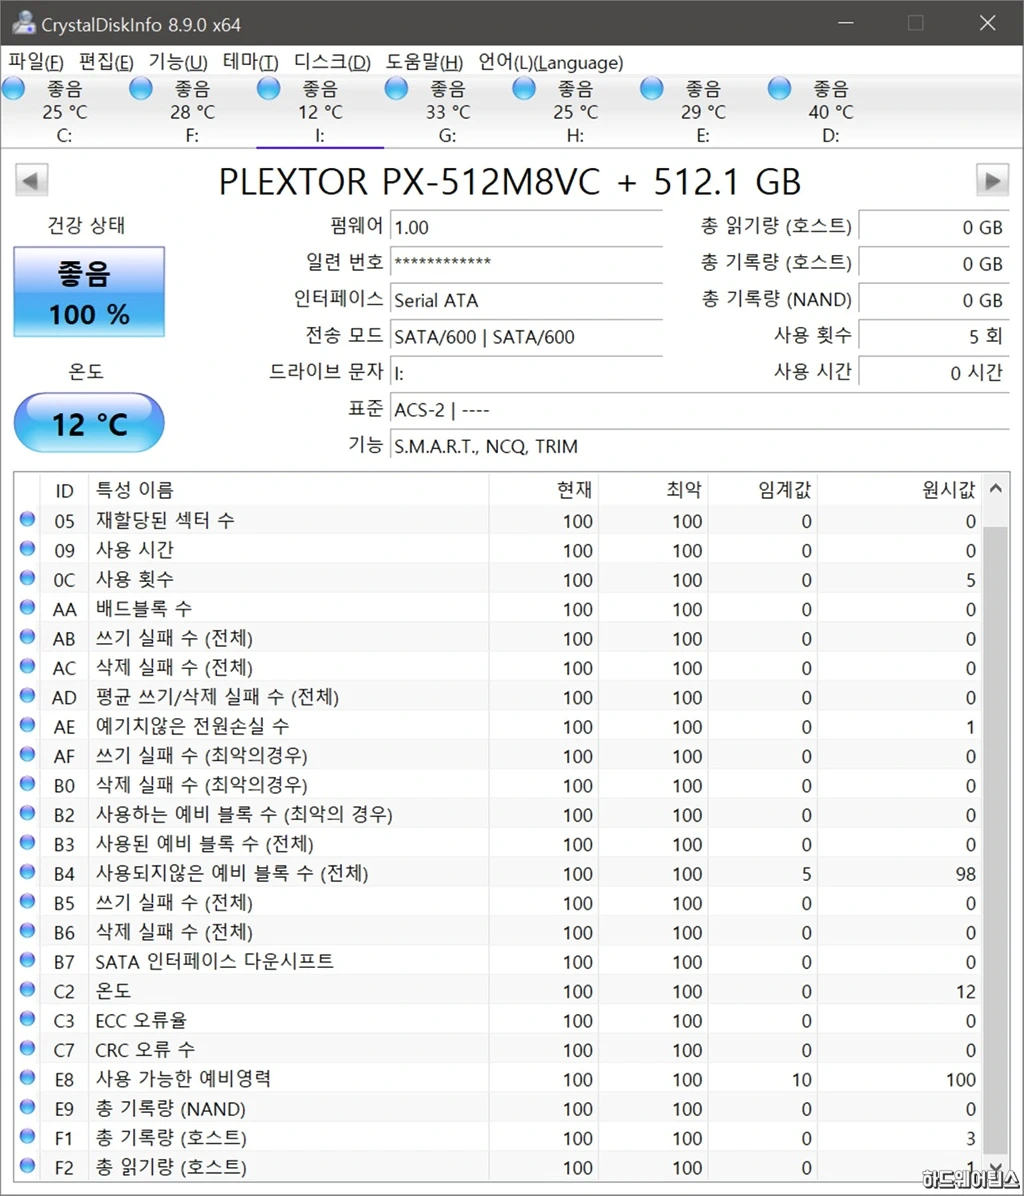Select drive F: status orb
The width and height of the screenshot is (1024, 1196).
pyautogui.click(x=141, y=89)
